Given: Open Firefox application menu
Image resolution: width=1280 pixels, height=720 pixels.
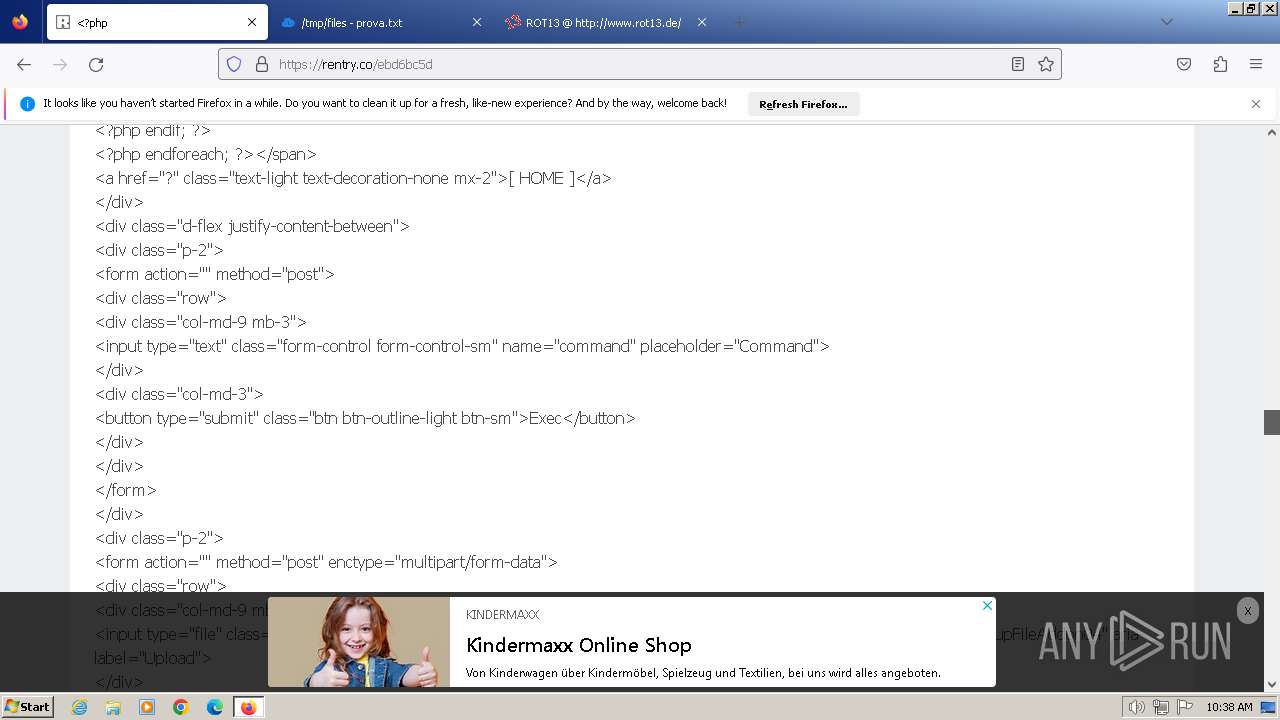Looking at the screenshot, I should click(1256, 64).
